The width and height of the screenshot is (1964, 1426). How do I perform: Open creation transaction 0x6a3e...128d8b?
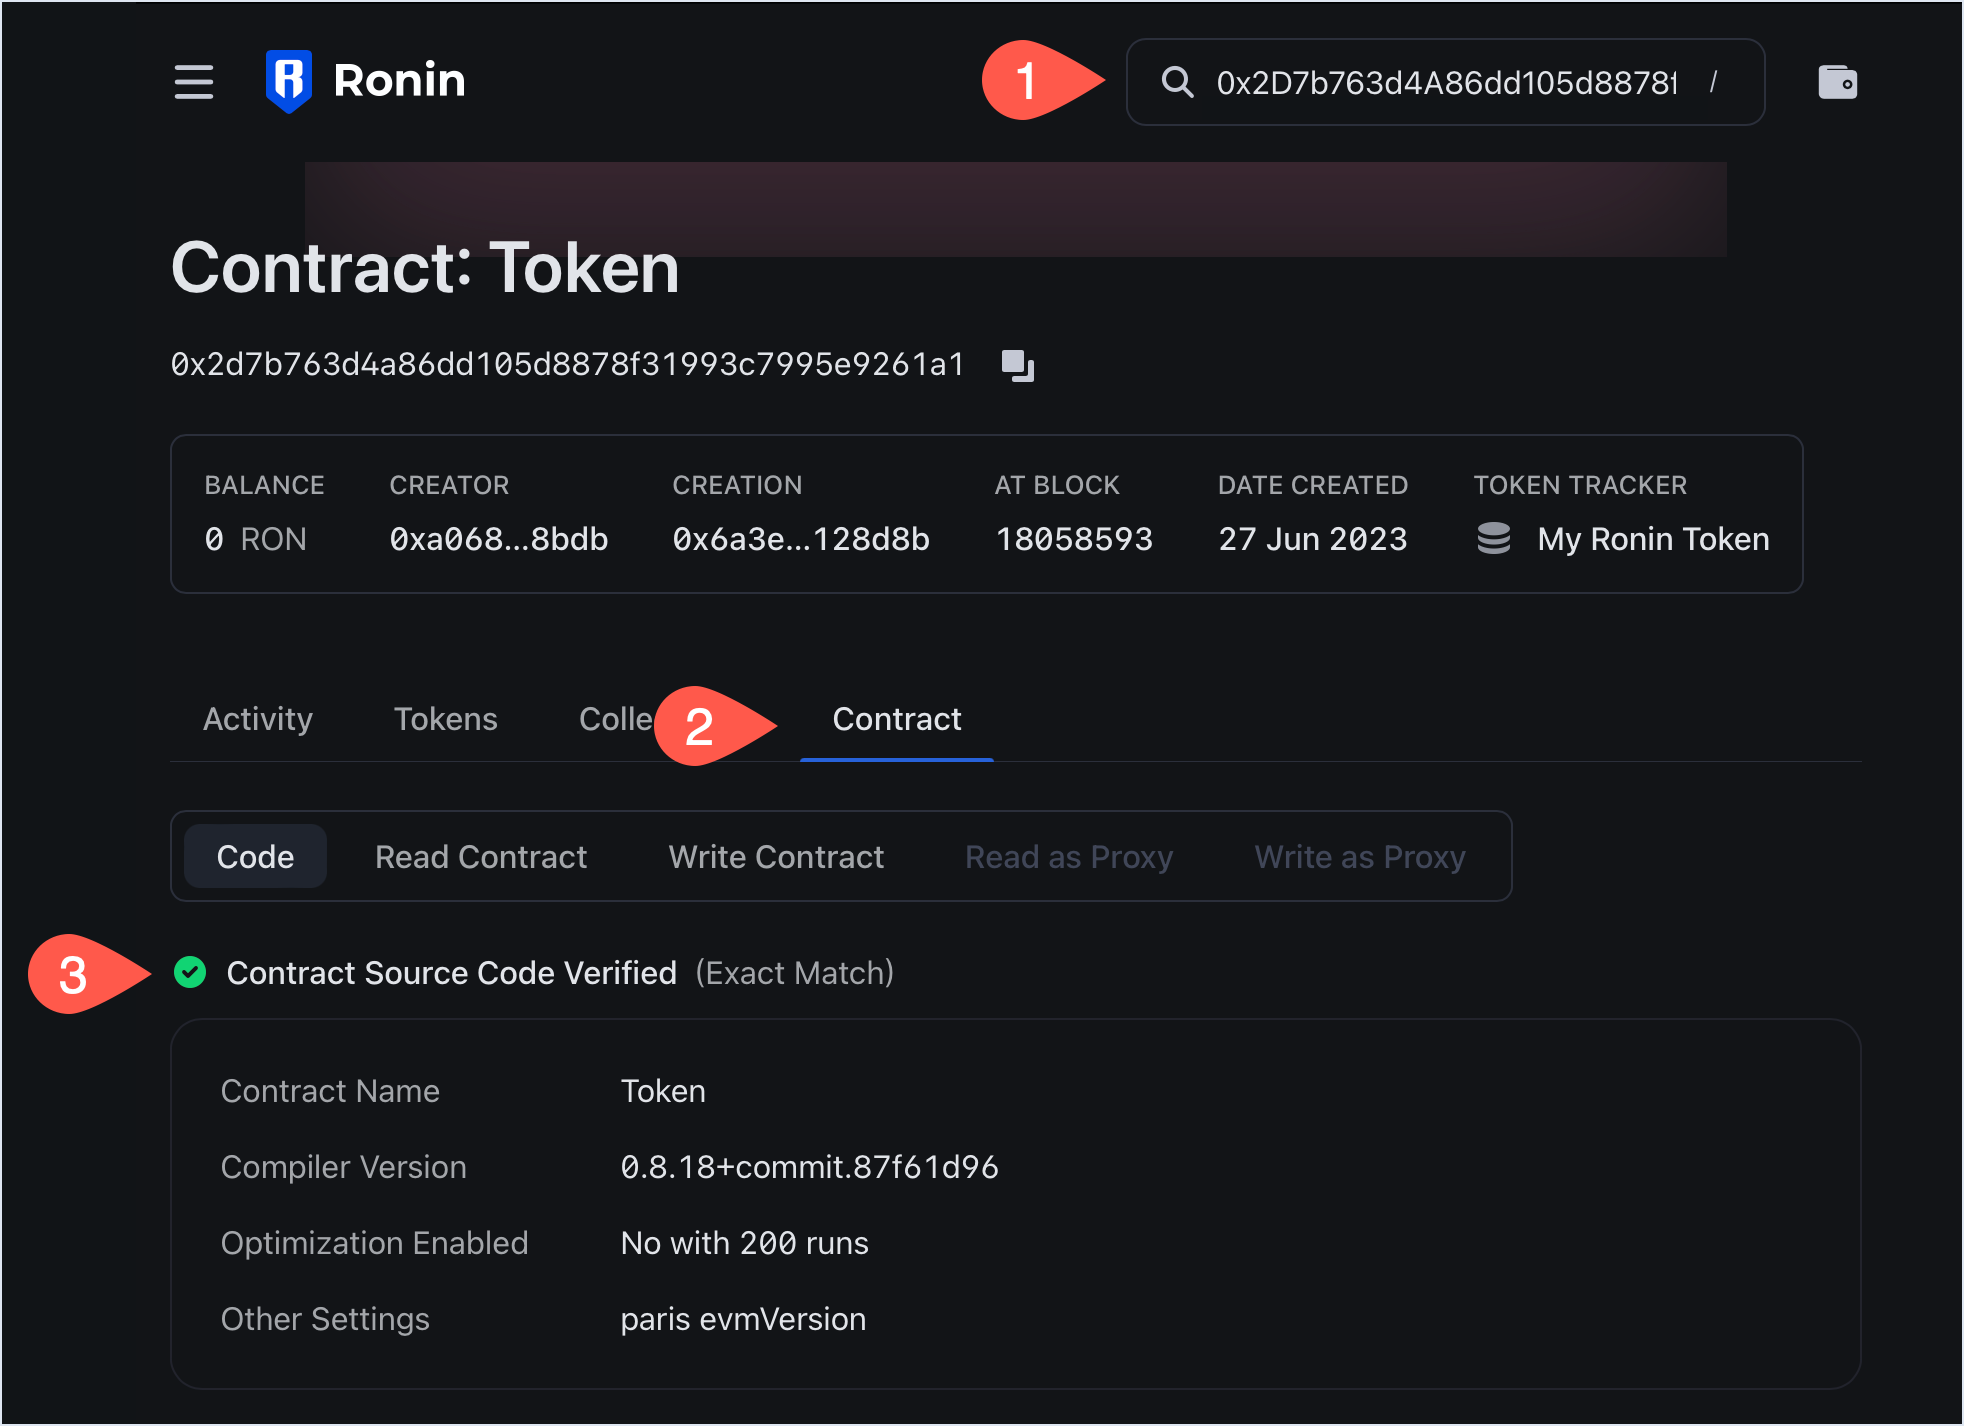(x=800, y=539)
